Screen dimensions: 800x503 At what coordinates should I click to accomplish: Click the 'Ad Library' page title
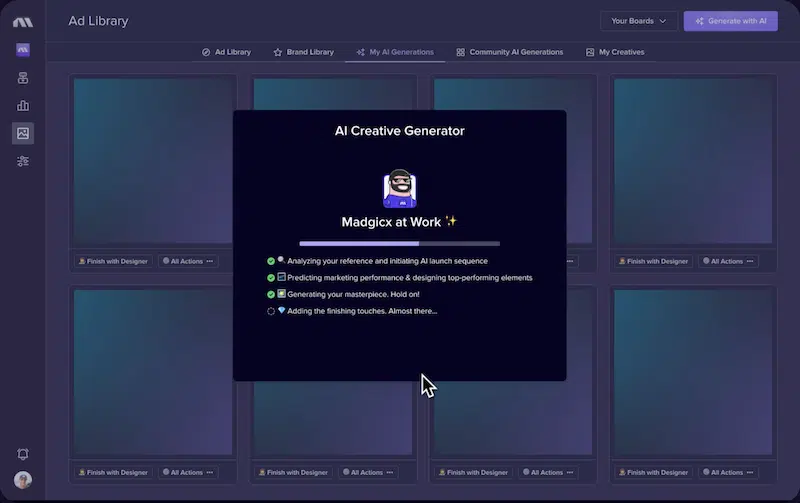click(x=98, y=21)
